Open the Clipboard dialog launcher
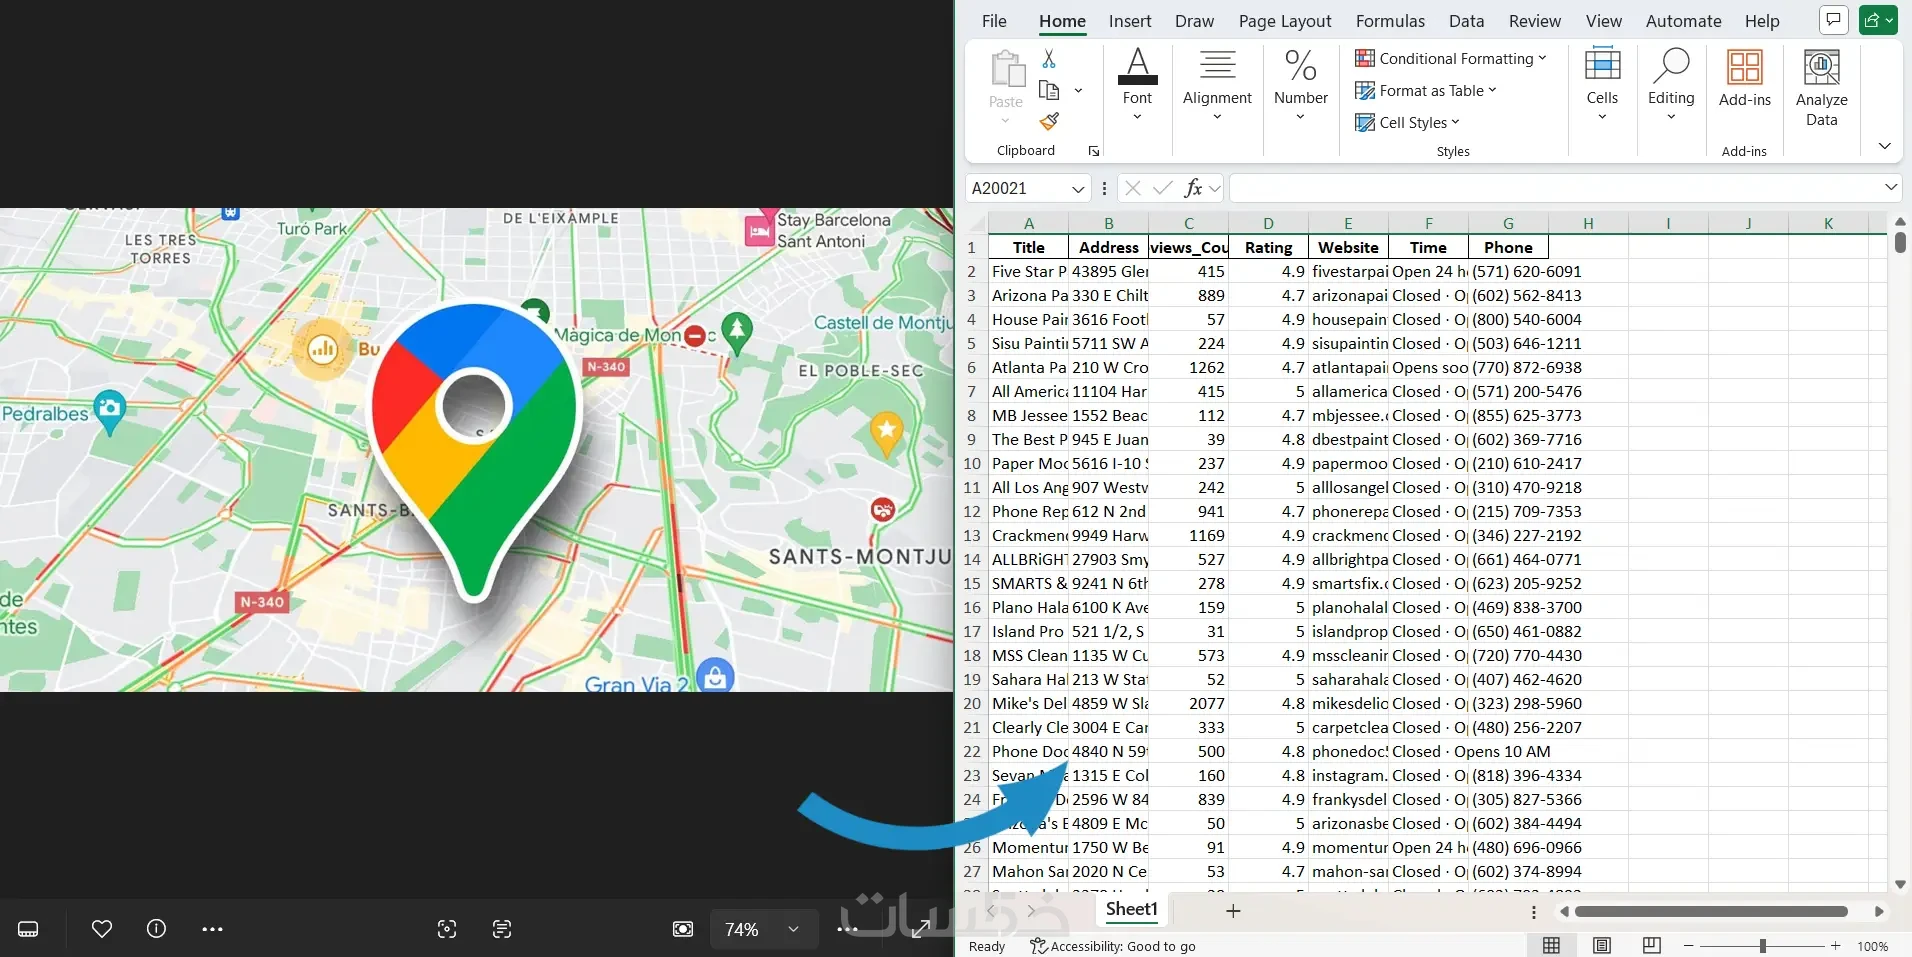 click(1094, 151)
